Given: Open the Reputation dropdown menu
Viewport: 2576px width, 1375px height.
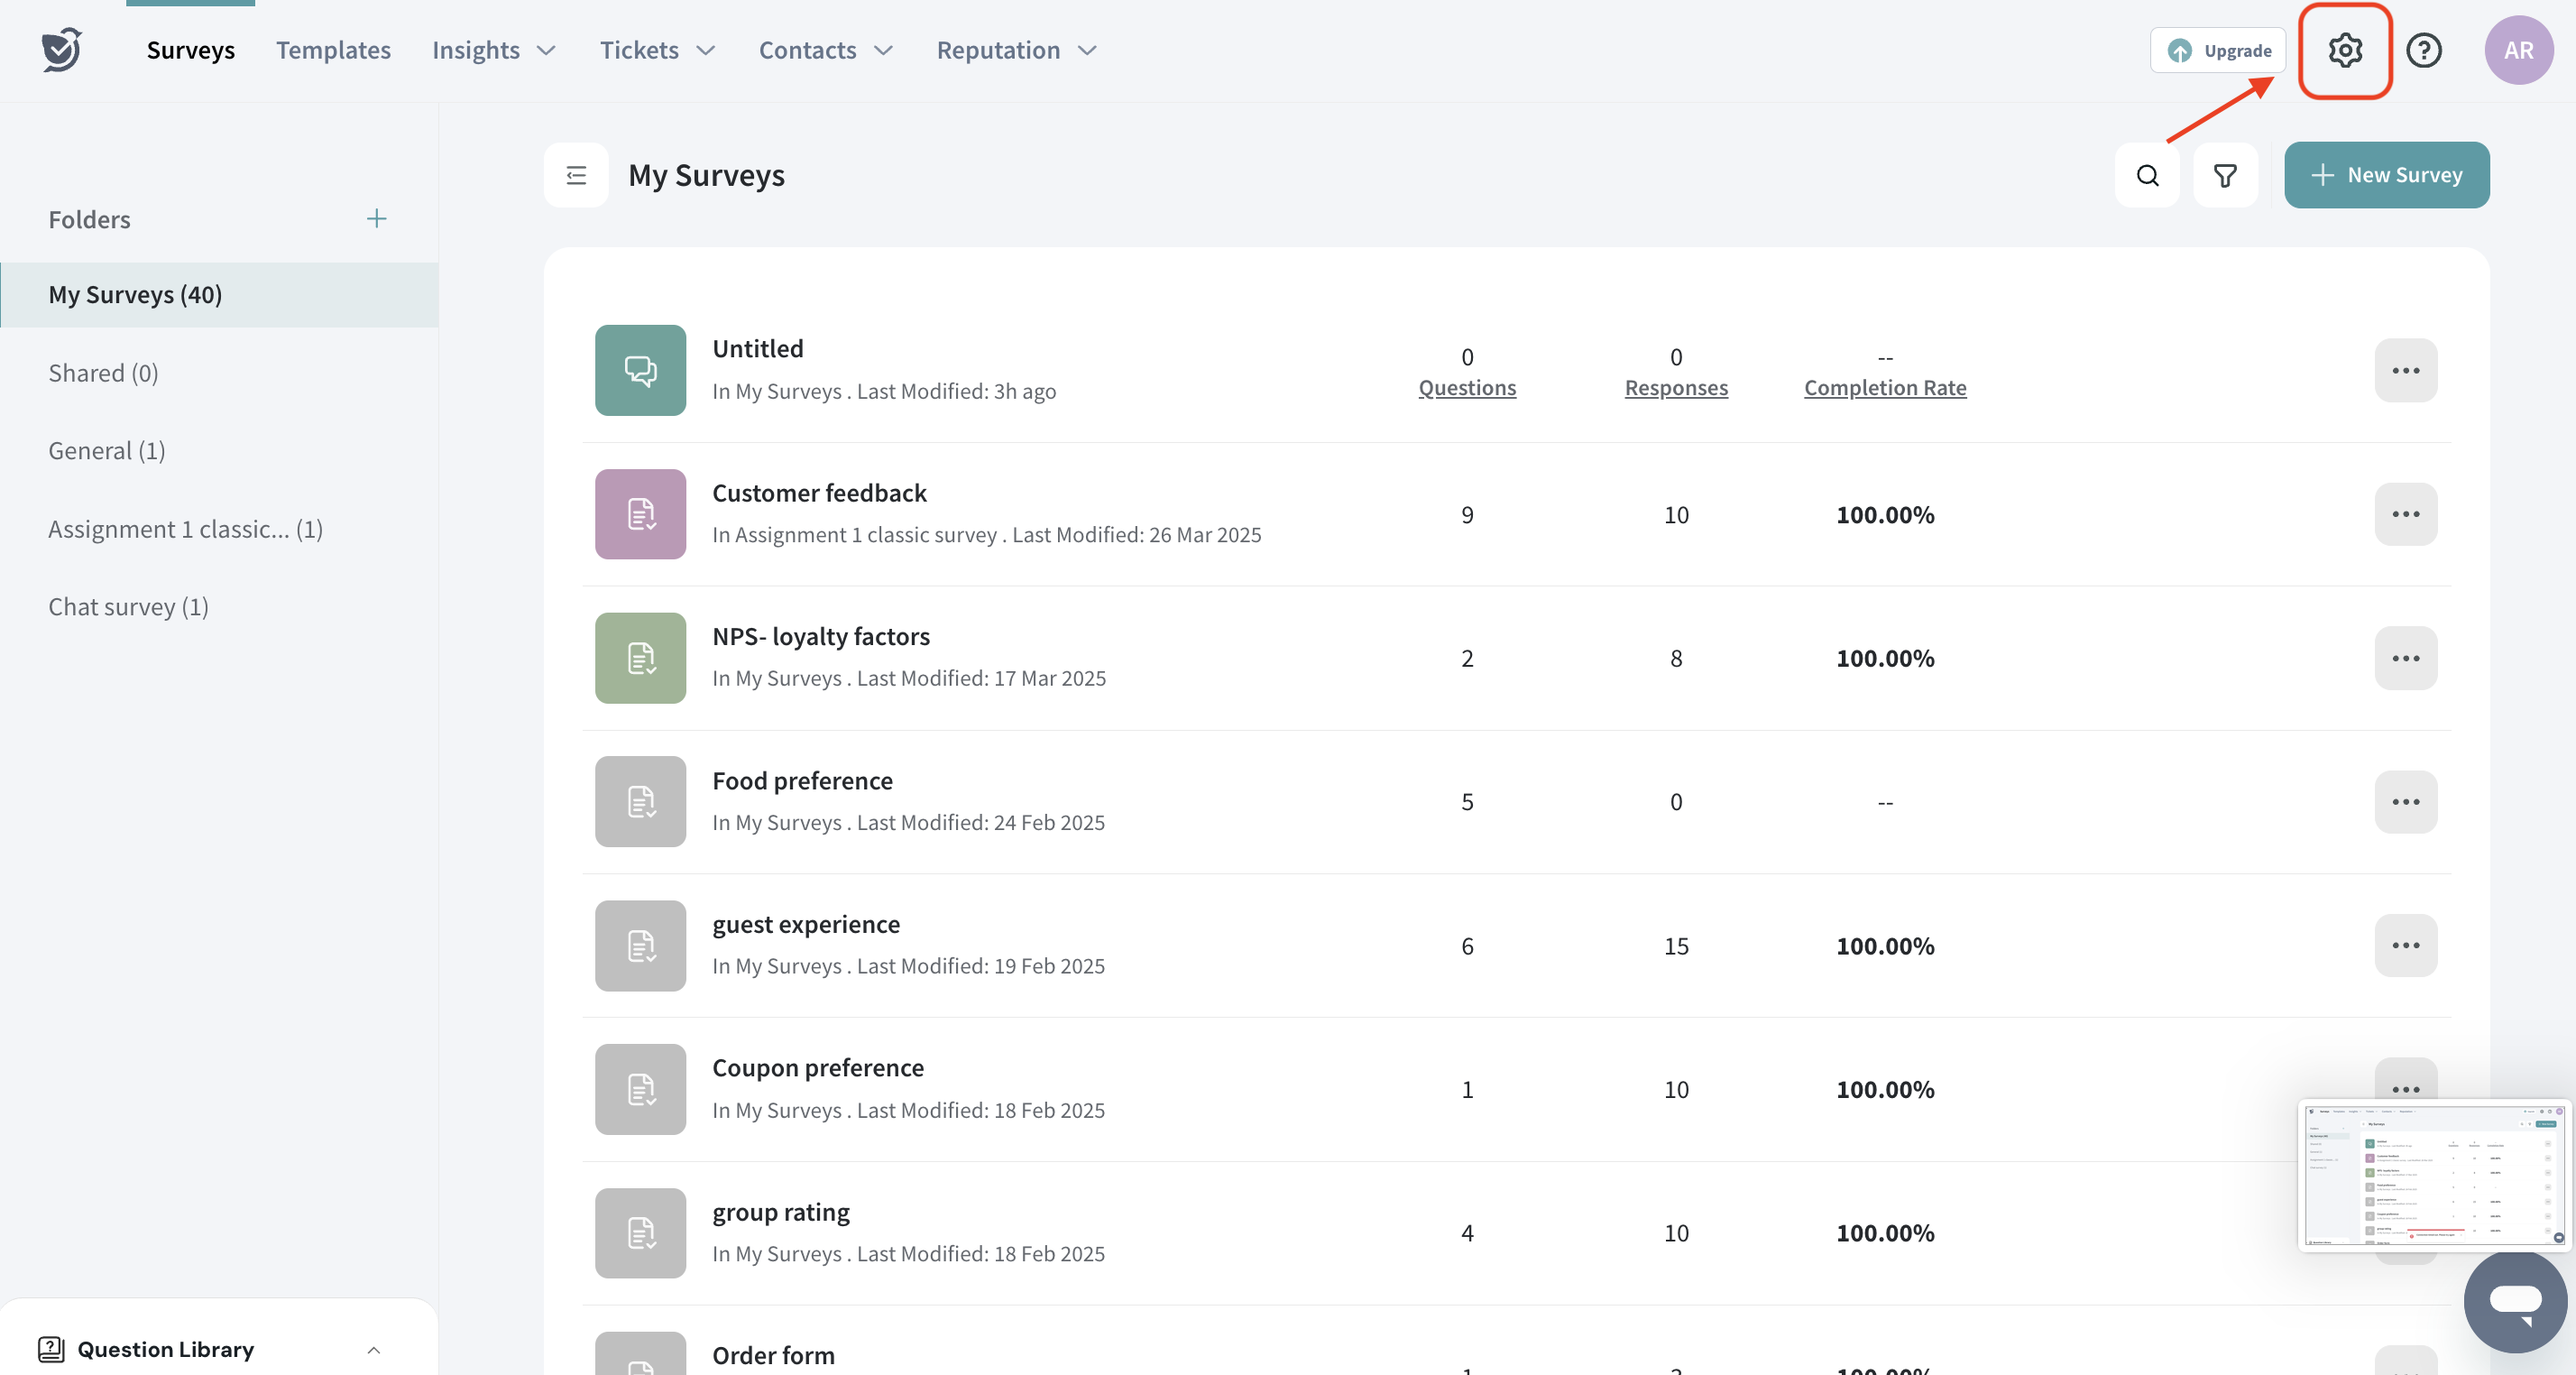Looking at the screenshot, I should pyautogui.click(x=1016, y=50).
